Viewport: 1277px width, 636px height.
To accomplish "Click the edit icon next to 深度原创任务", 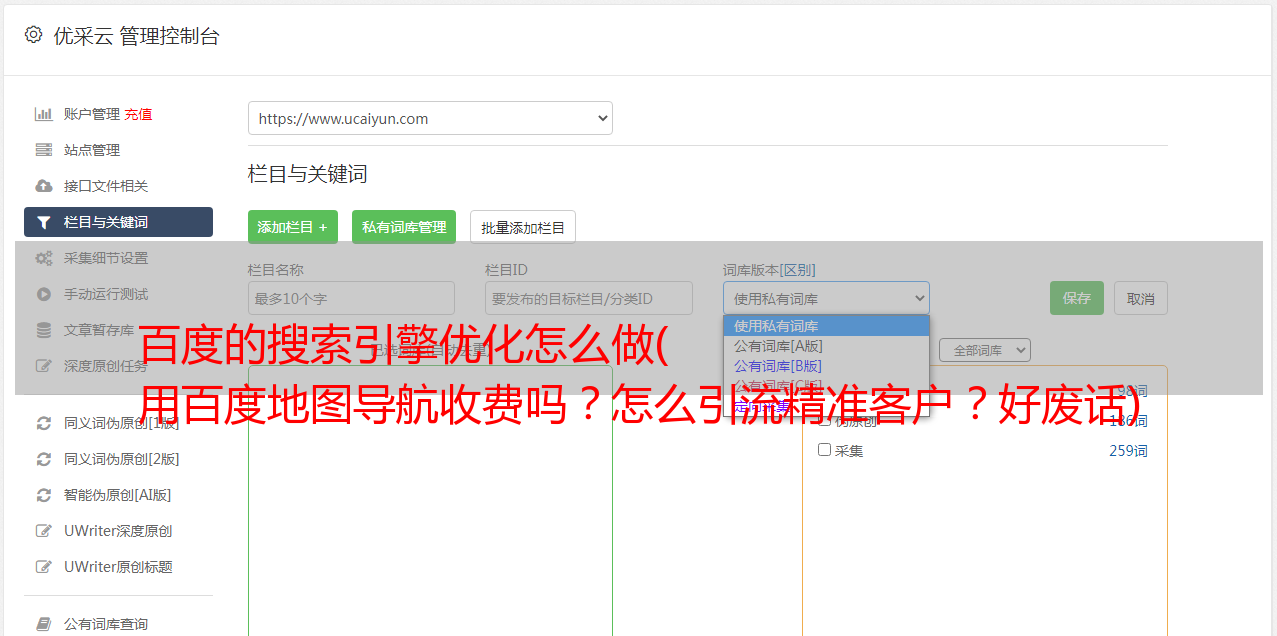I will pyautogui.click(x=43, y=366).
